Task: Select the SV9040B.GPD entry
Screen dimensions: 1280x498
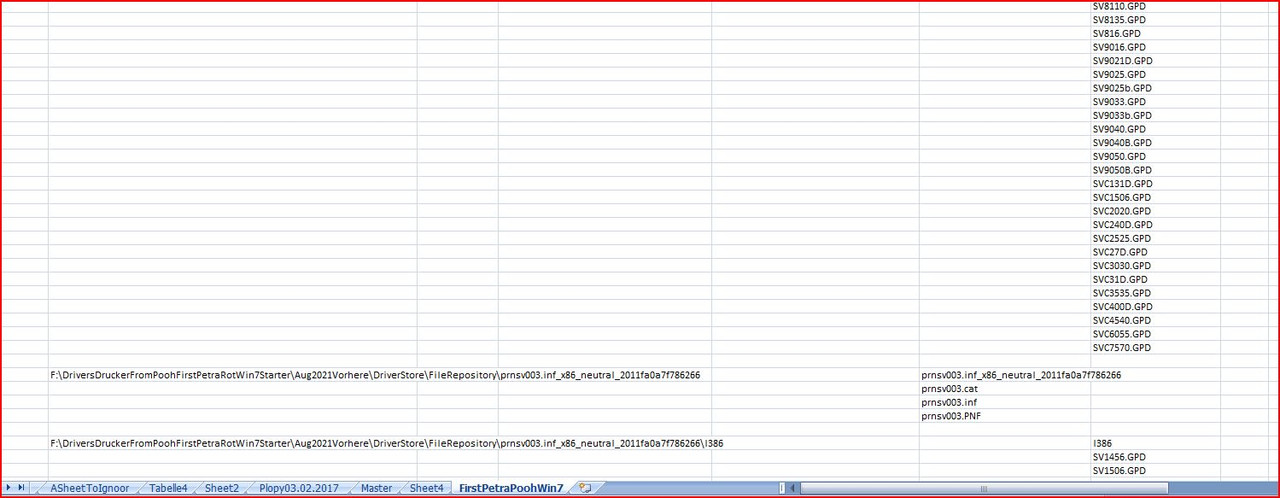Action: (1155, 143)
